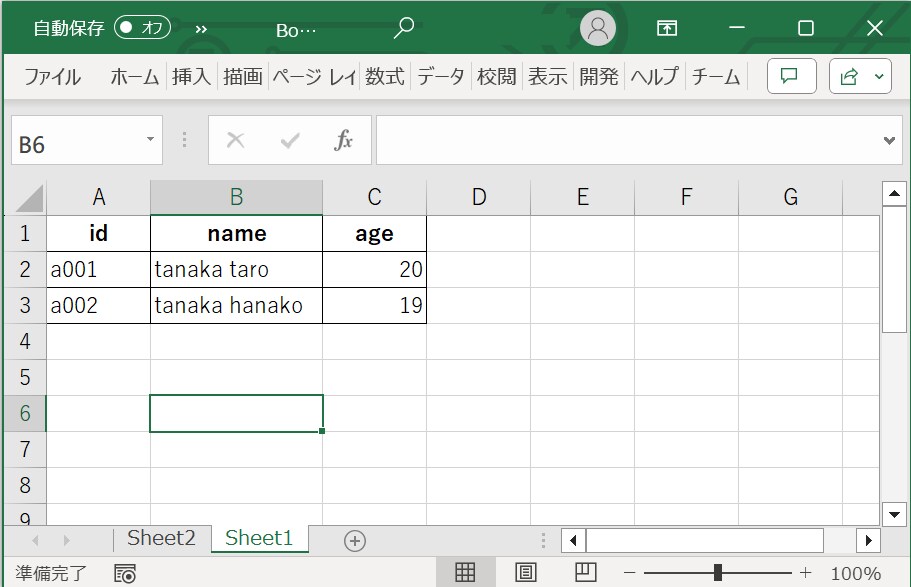Click inside the formula bar field

coord(627,140)
